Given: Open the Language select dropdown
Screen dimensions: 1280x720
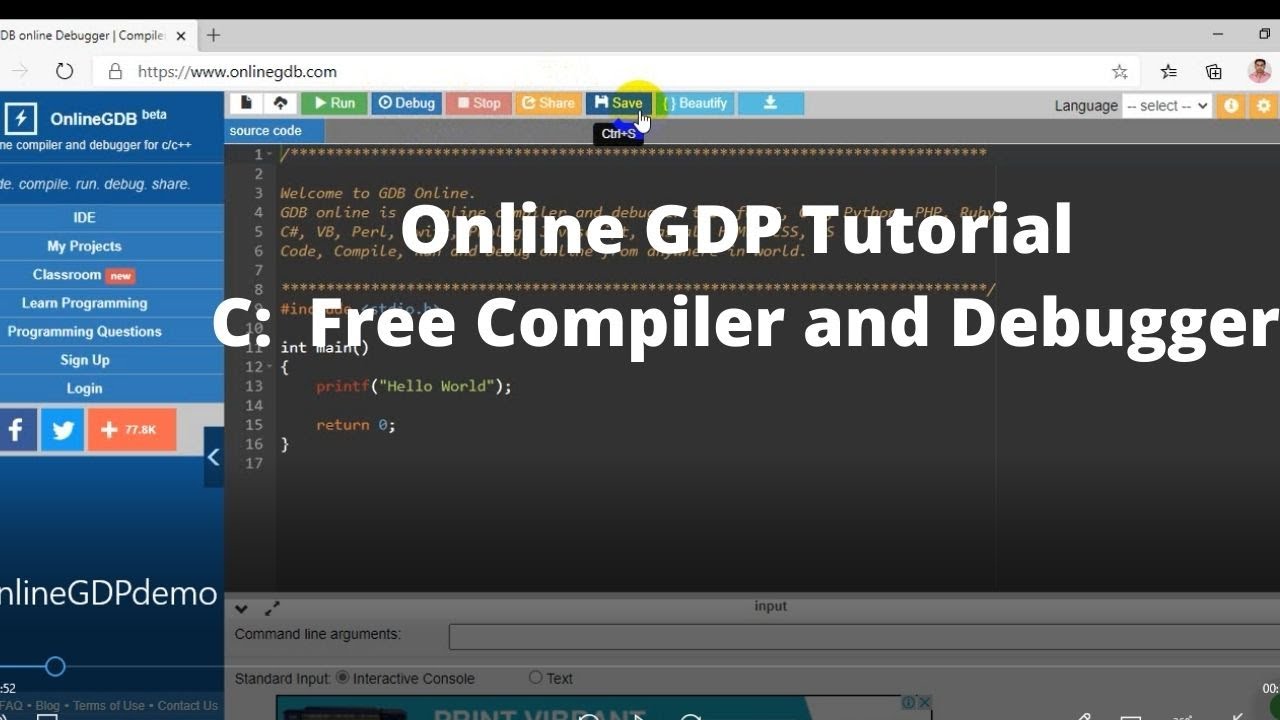Looking at the screenshot, I should pyautogui.click(x=1166, y=105).
